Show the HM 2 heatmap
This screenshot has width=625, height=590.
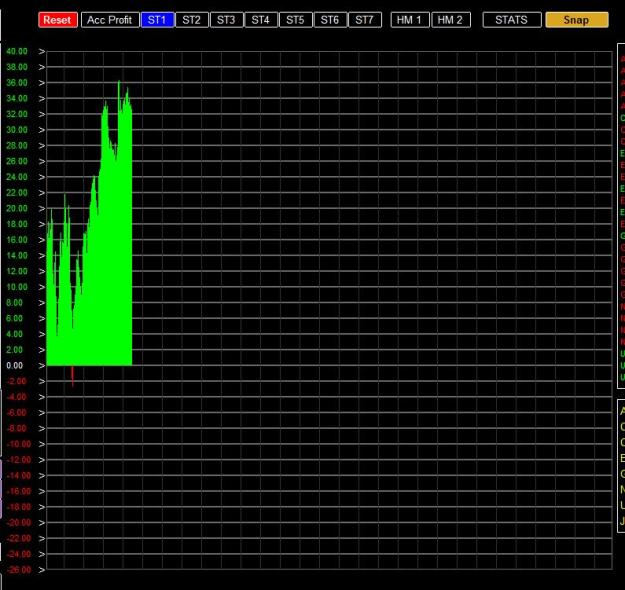[451, 20]
